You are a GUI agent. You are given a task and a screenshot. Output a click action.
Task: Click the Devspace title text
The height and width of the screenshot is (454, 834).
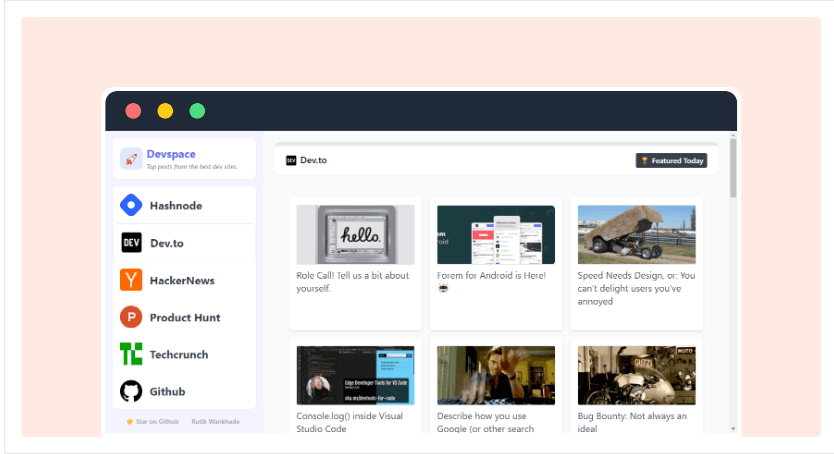[x=171, y=154]
